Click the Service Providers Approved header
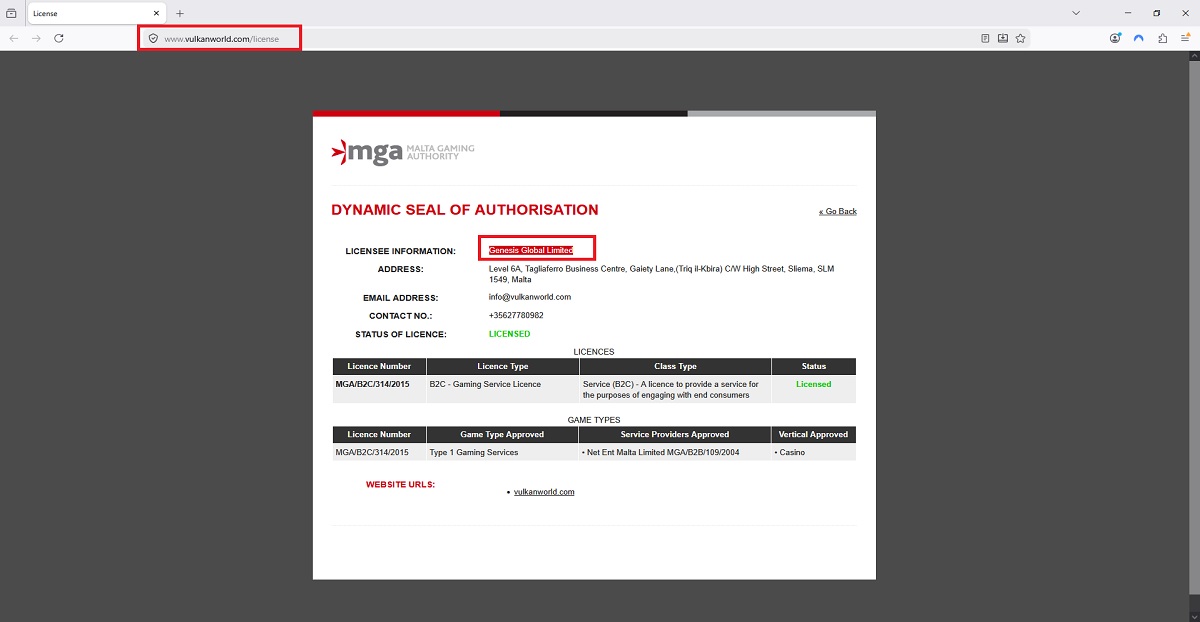The width and height of the screenshot is (1200, 622). [675, 434]
